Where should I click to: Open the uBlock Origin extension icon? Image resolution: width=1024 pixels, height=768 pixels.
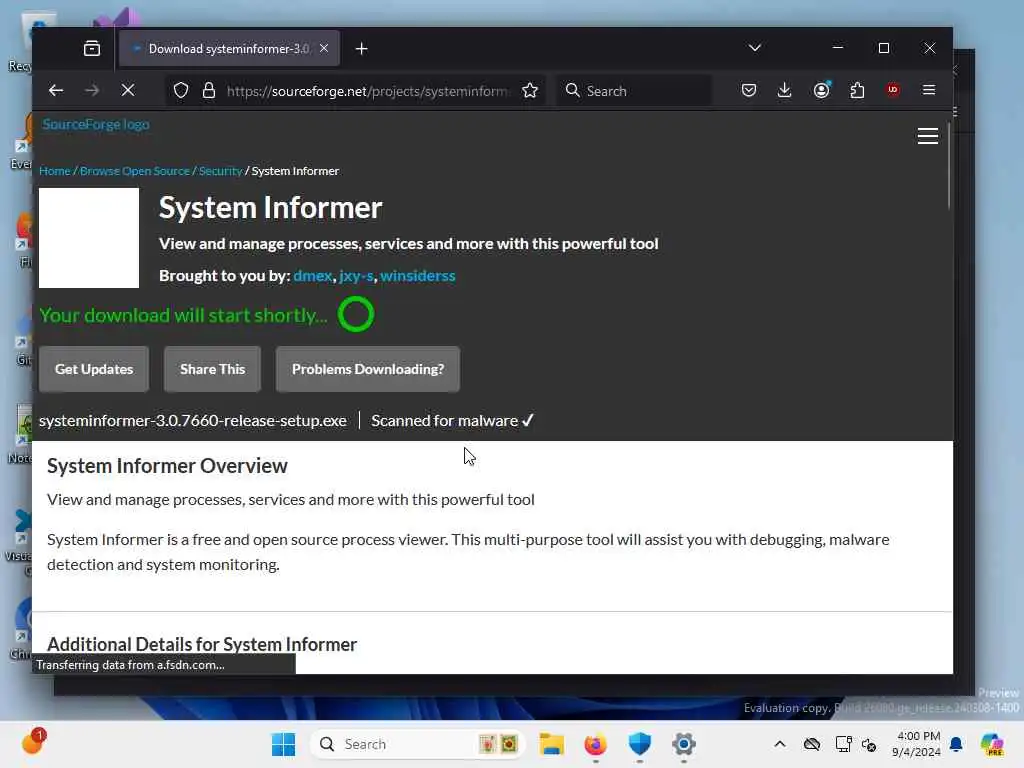(x=893, y=90)
